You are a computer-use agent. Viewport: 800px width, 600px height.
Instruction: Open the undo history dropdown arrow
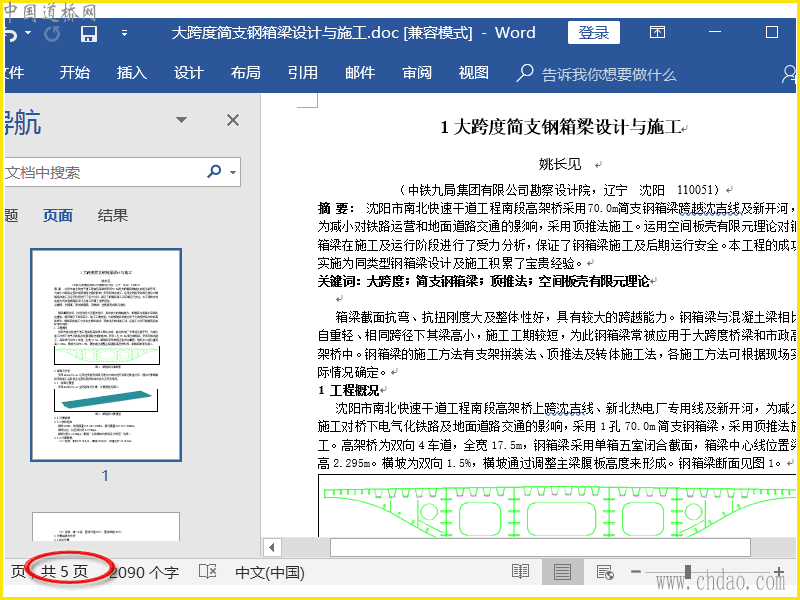pos(28,33)
